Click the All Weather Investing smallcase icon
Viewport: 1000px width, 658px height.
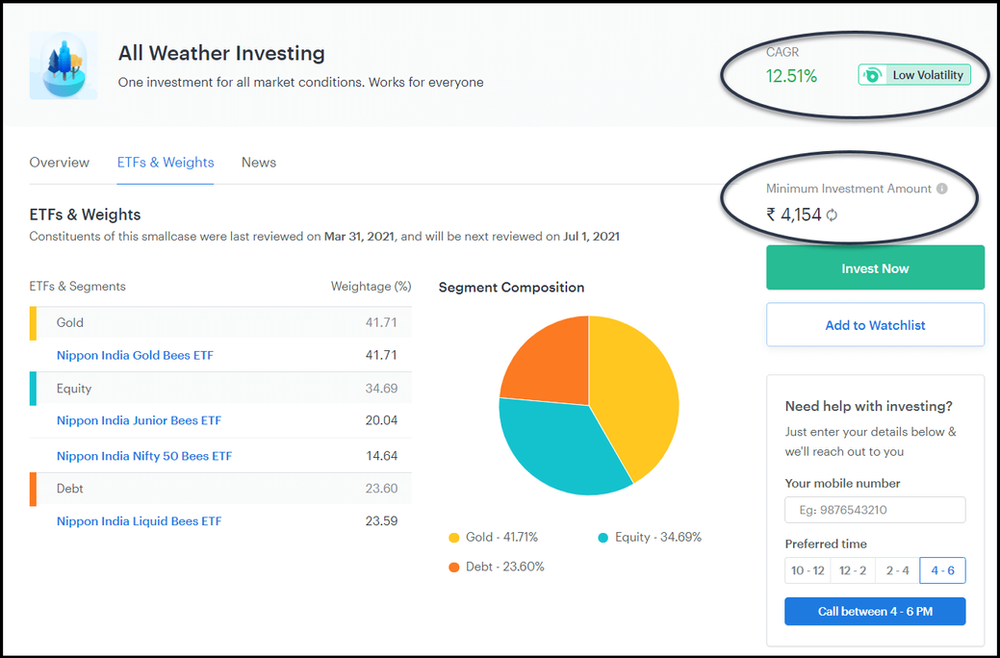click(66, 65)
